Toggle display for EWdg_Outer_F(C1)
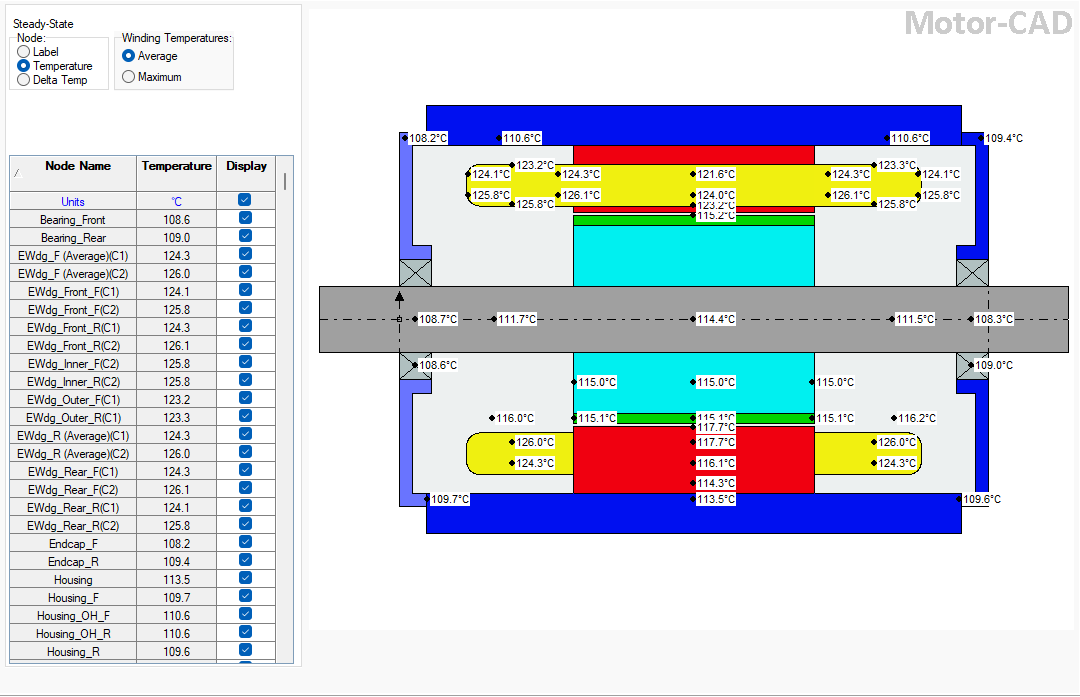 coord(245,397)
